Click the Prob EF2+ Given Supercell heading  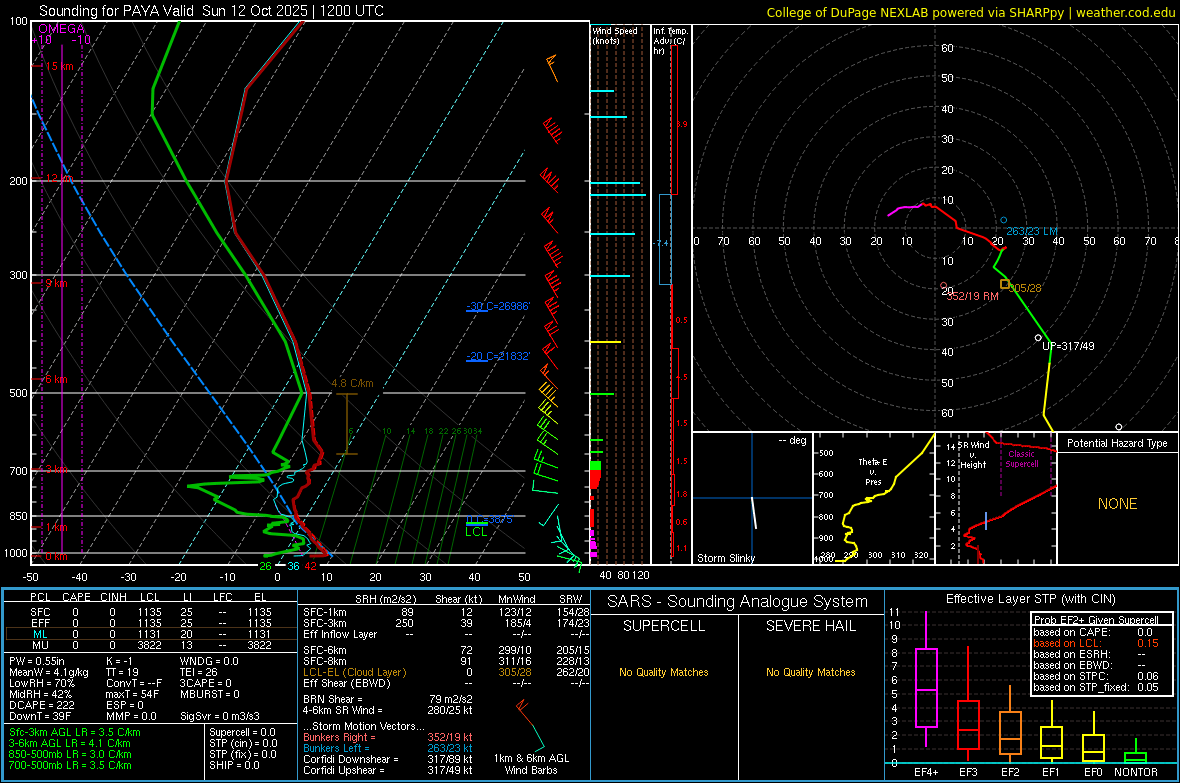[1096, 620]
